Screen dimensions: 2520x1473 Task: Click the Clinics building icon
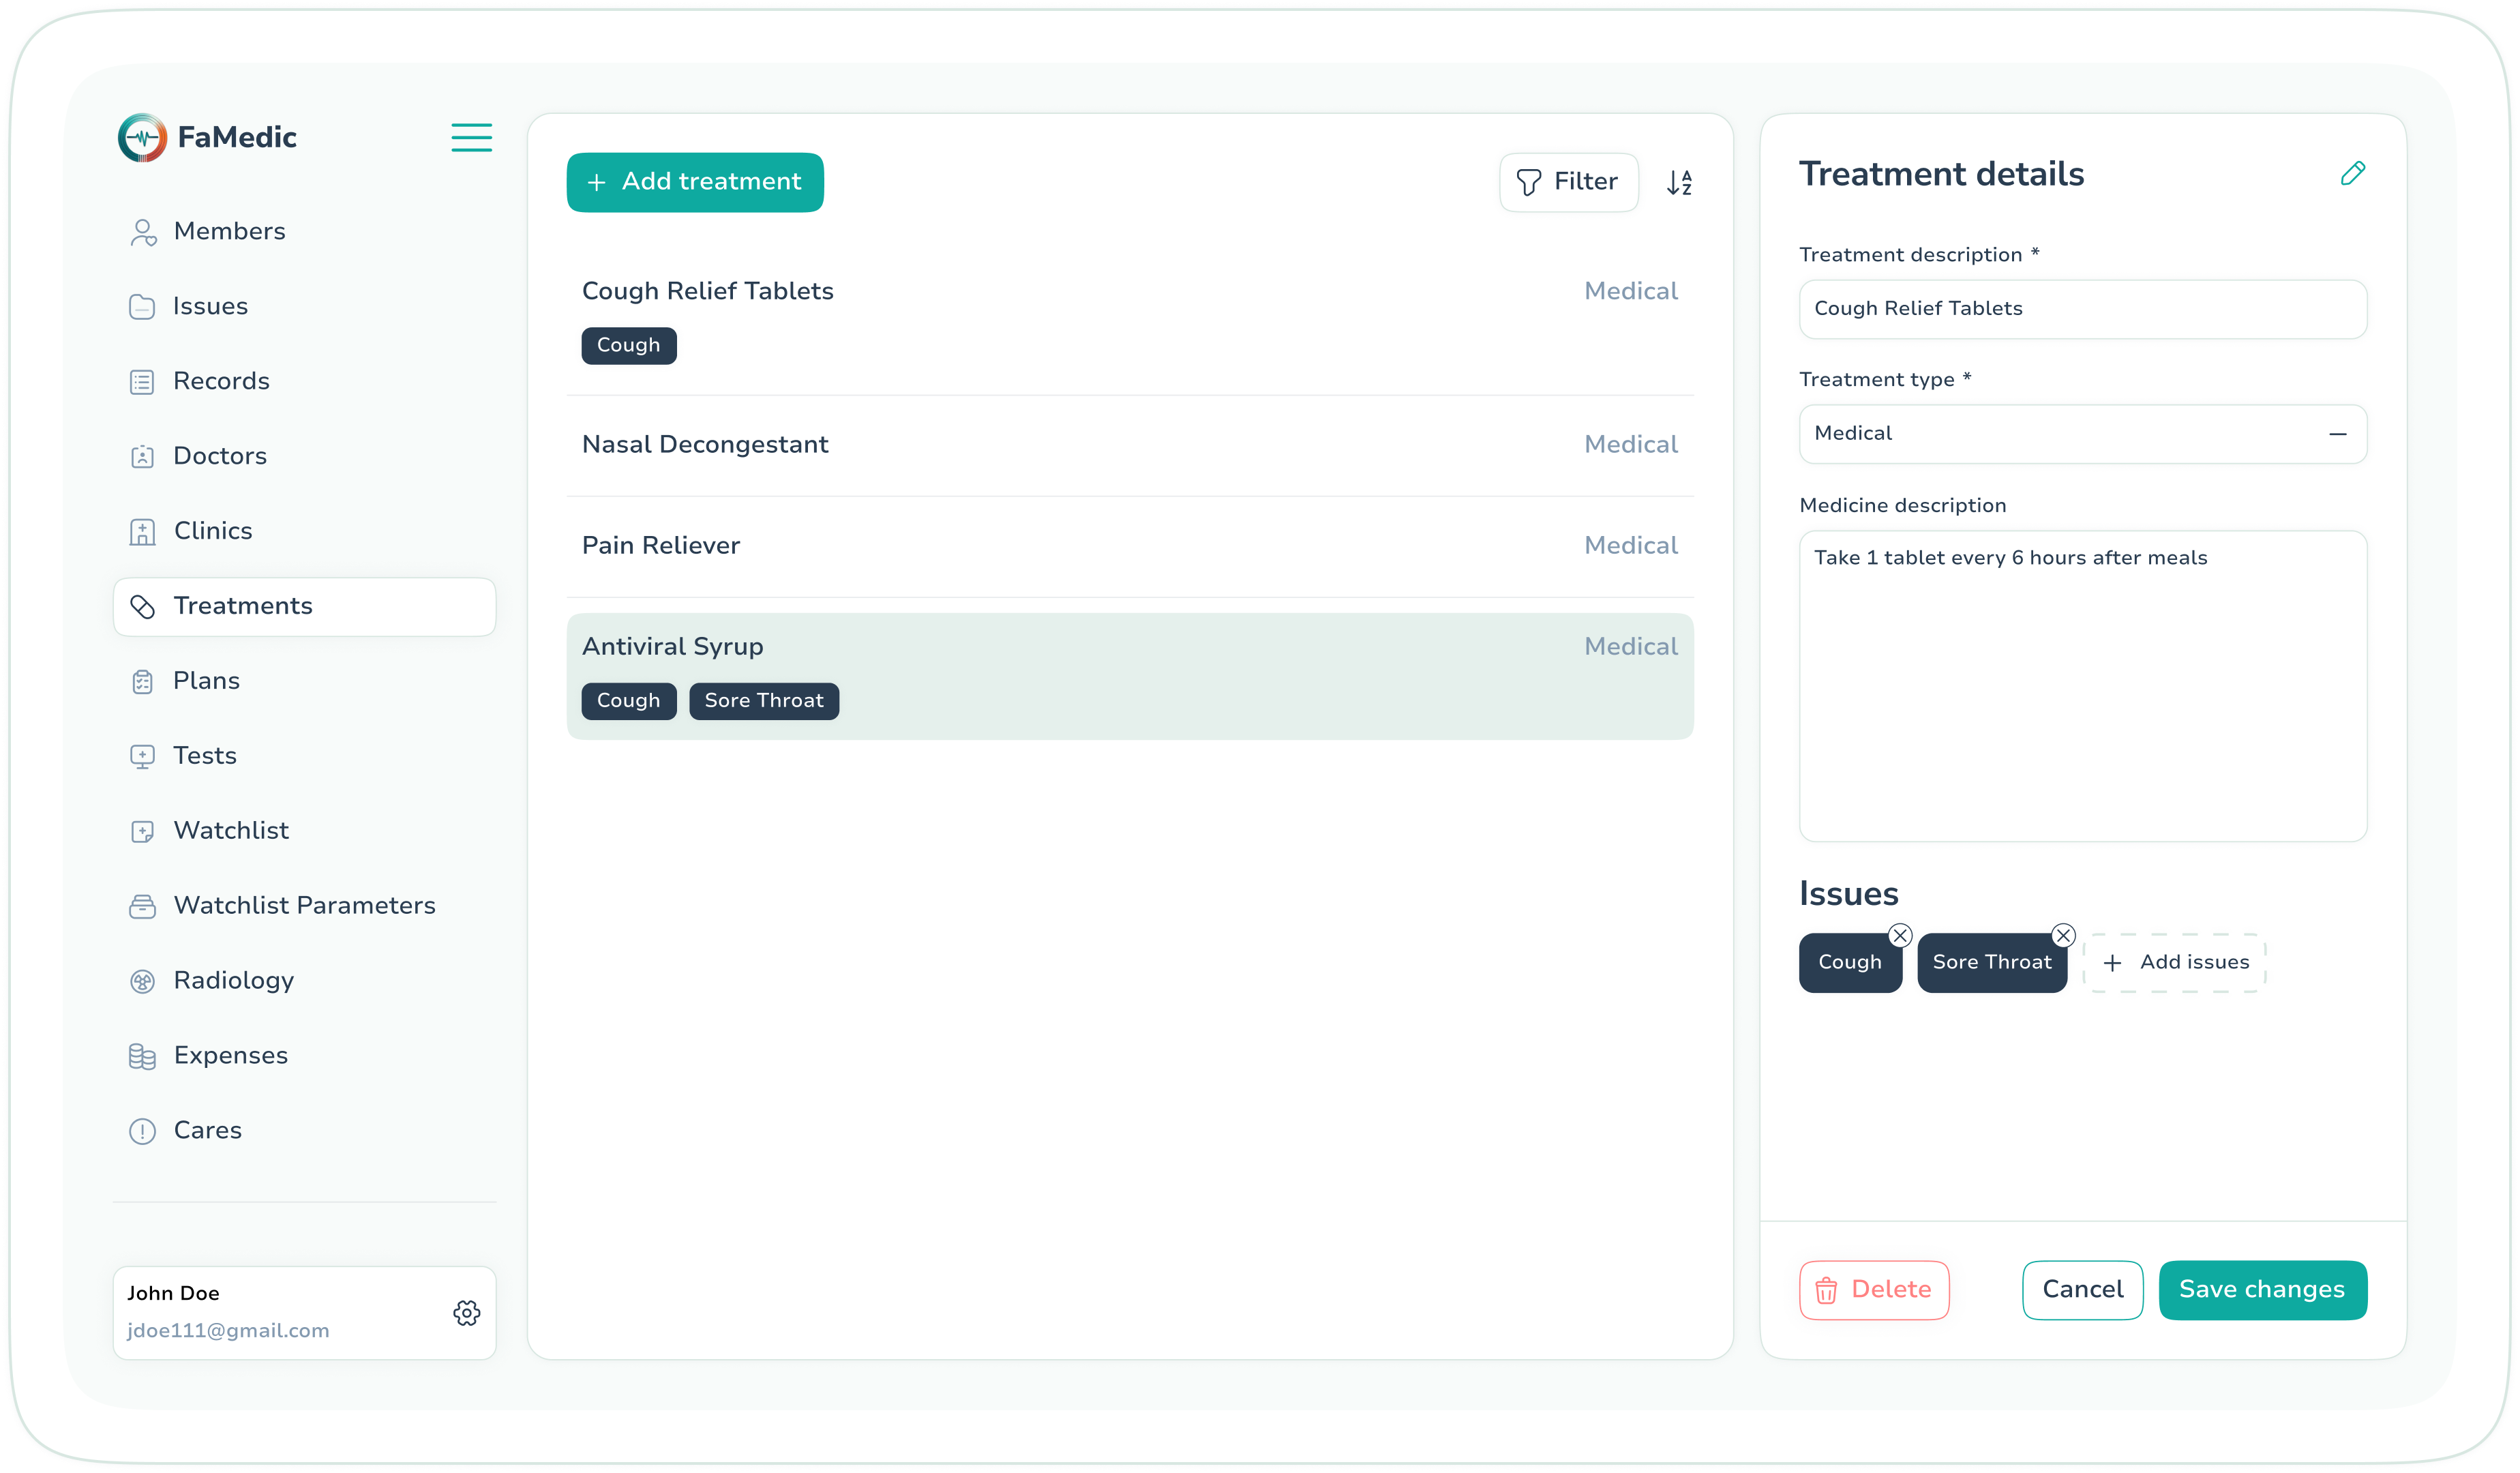pyautogui.click(x=142, y=532)
